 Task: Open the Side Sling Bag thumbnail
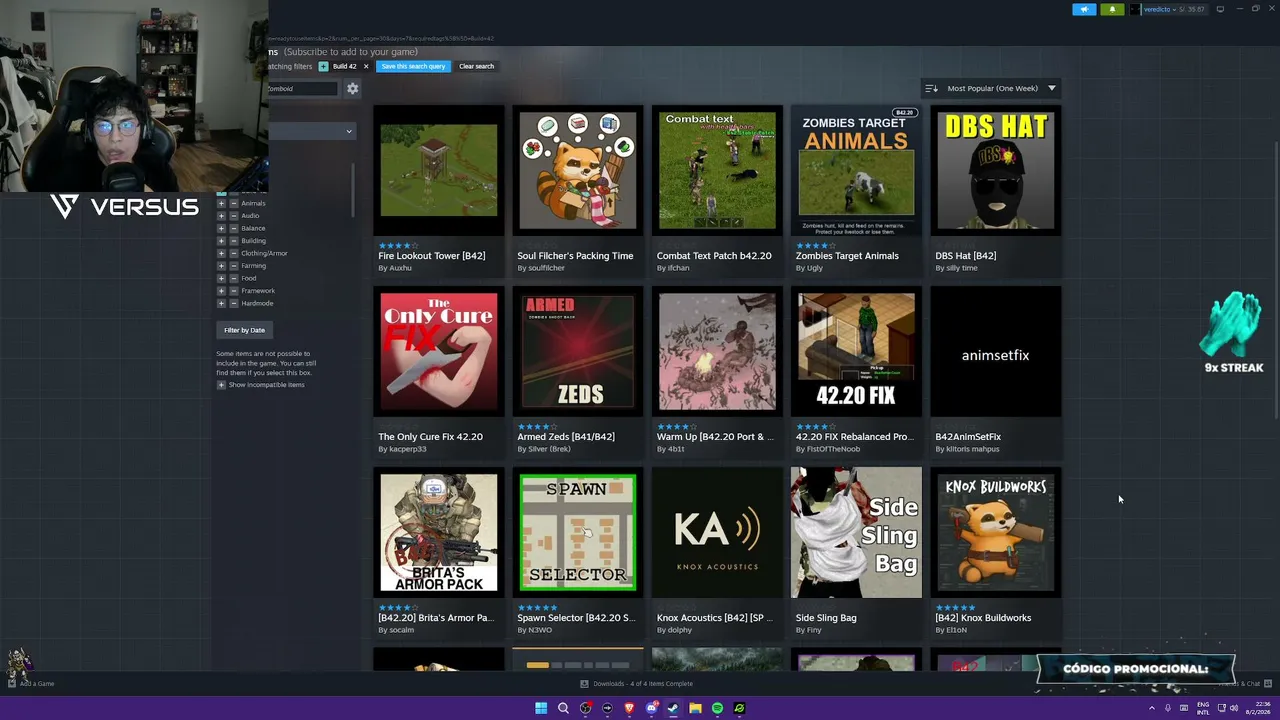point(856,532)
